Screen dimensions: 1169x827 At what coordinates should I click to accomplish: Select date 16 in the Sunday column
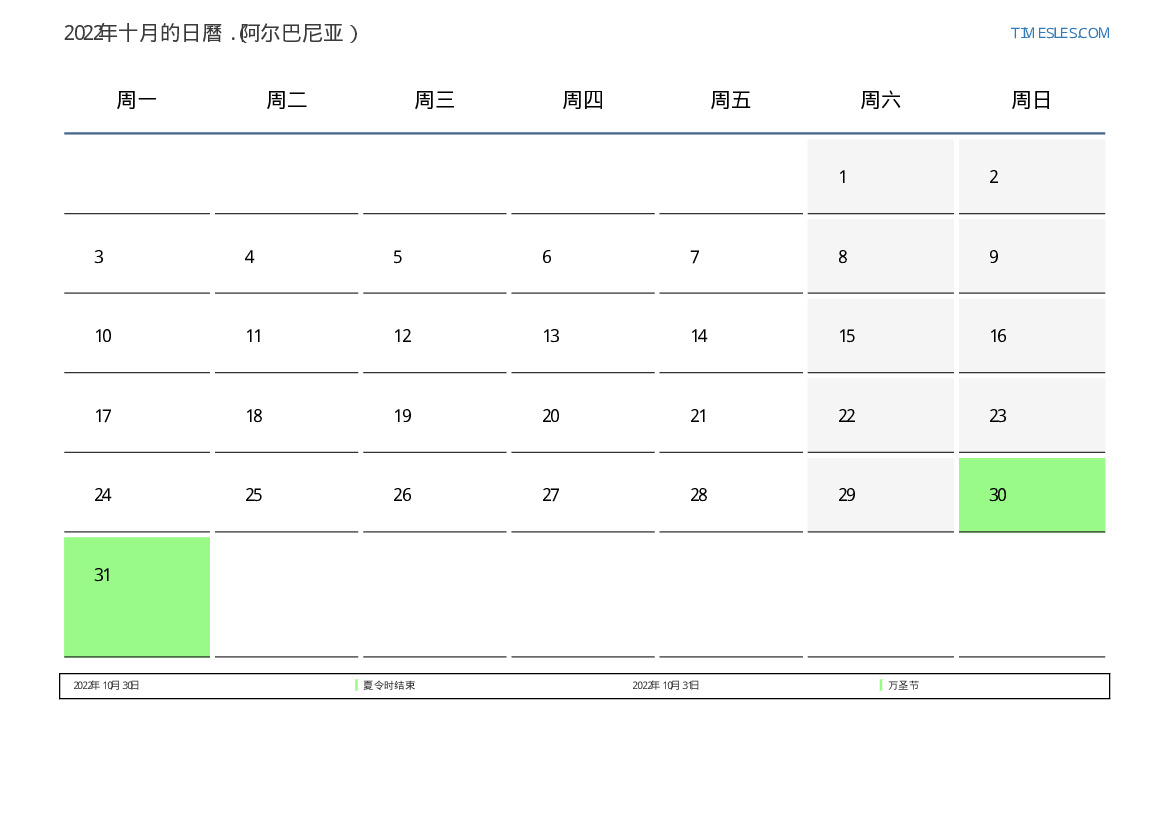pyautogui.click(x=1031, y=336)
